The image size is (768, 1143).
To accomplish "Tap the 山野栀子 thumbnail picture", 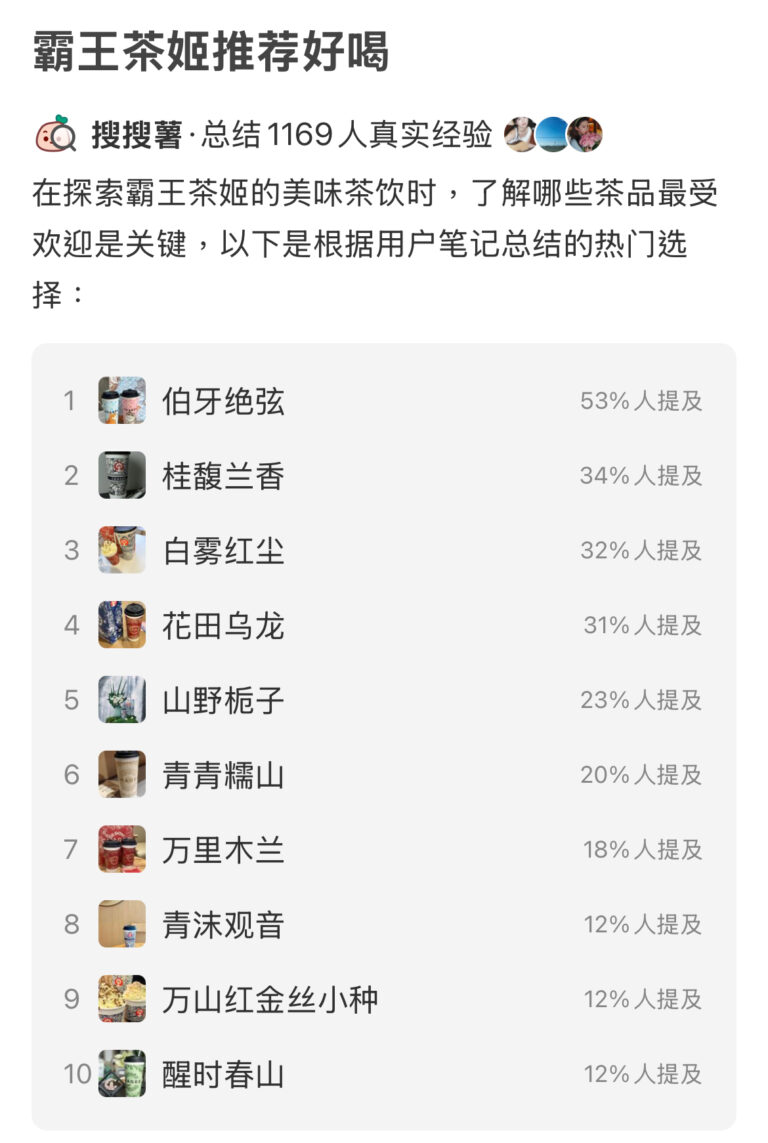I will pos(122,700).
